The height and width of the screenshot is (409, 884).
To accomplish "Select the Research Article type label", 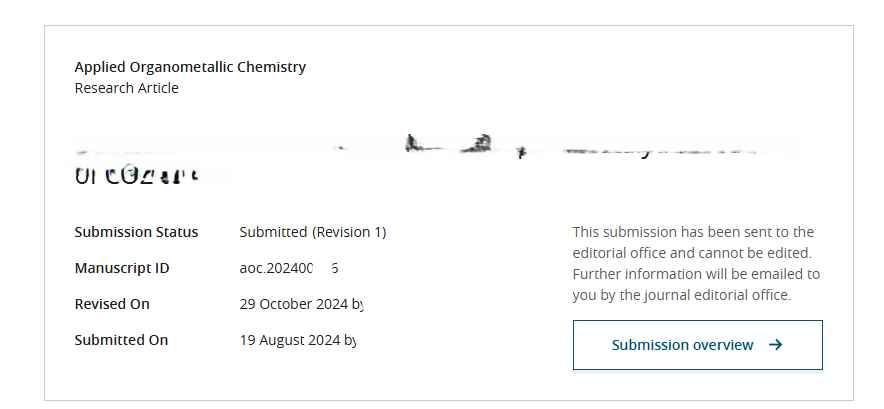I will [x=126, y=88].
